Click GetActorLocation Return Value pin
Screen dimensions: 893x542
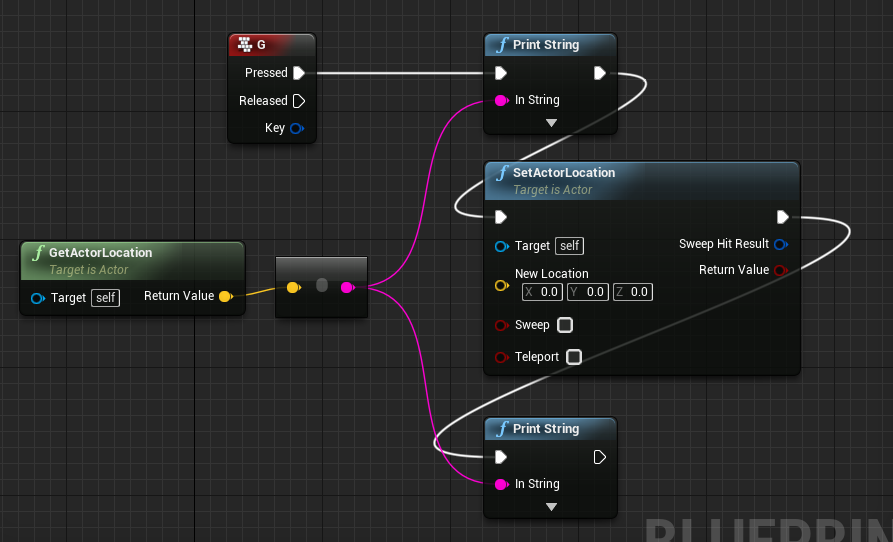pyautogui.click(x=226, y=297)
